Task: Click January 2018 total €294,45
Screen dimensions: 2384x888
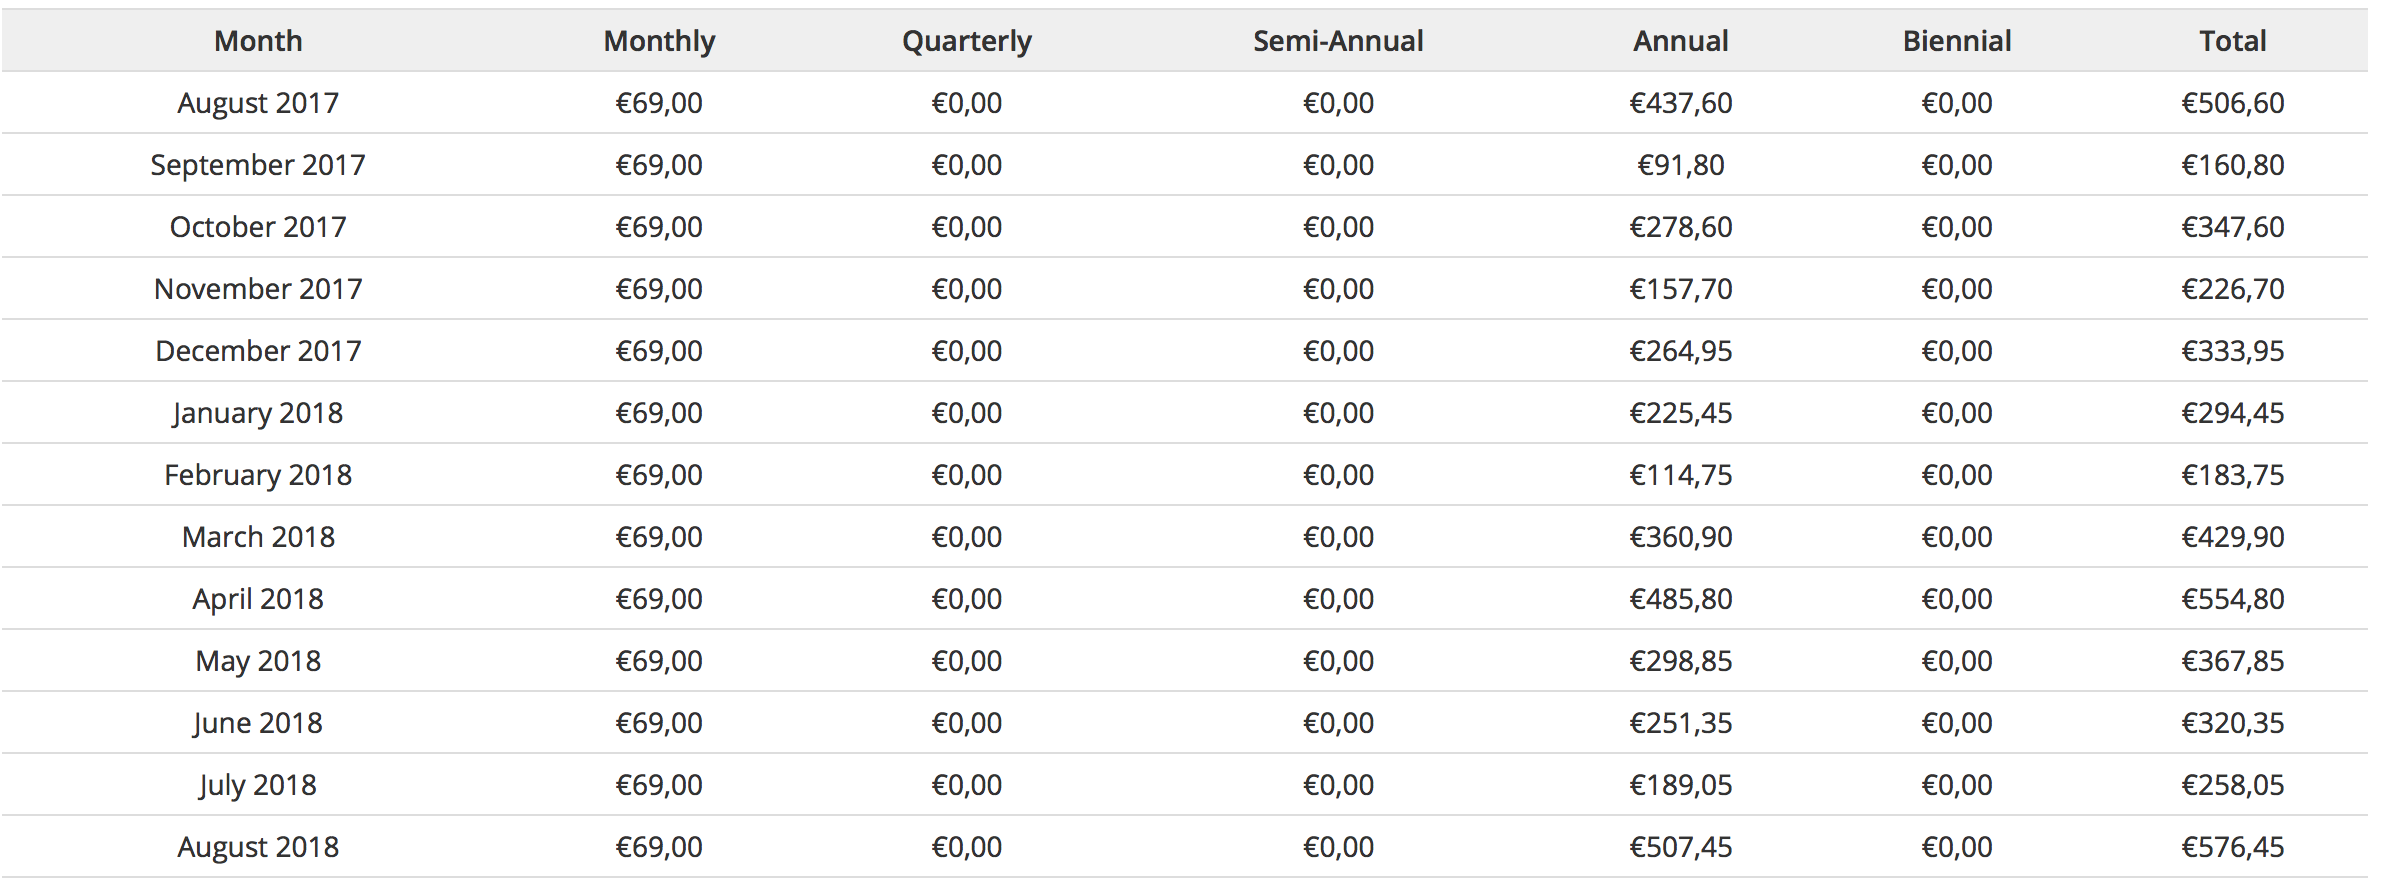Action: coord(2233,413)
